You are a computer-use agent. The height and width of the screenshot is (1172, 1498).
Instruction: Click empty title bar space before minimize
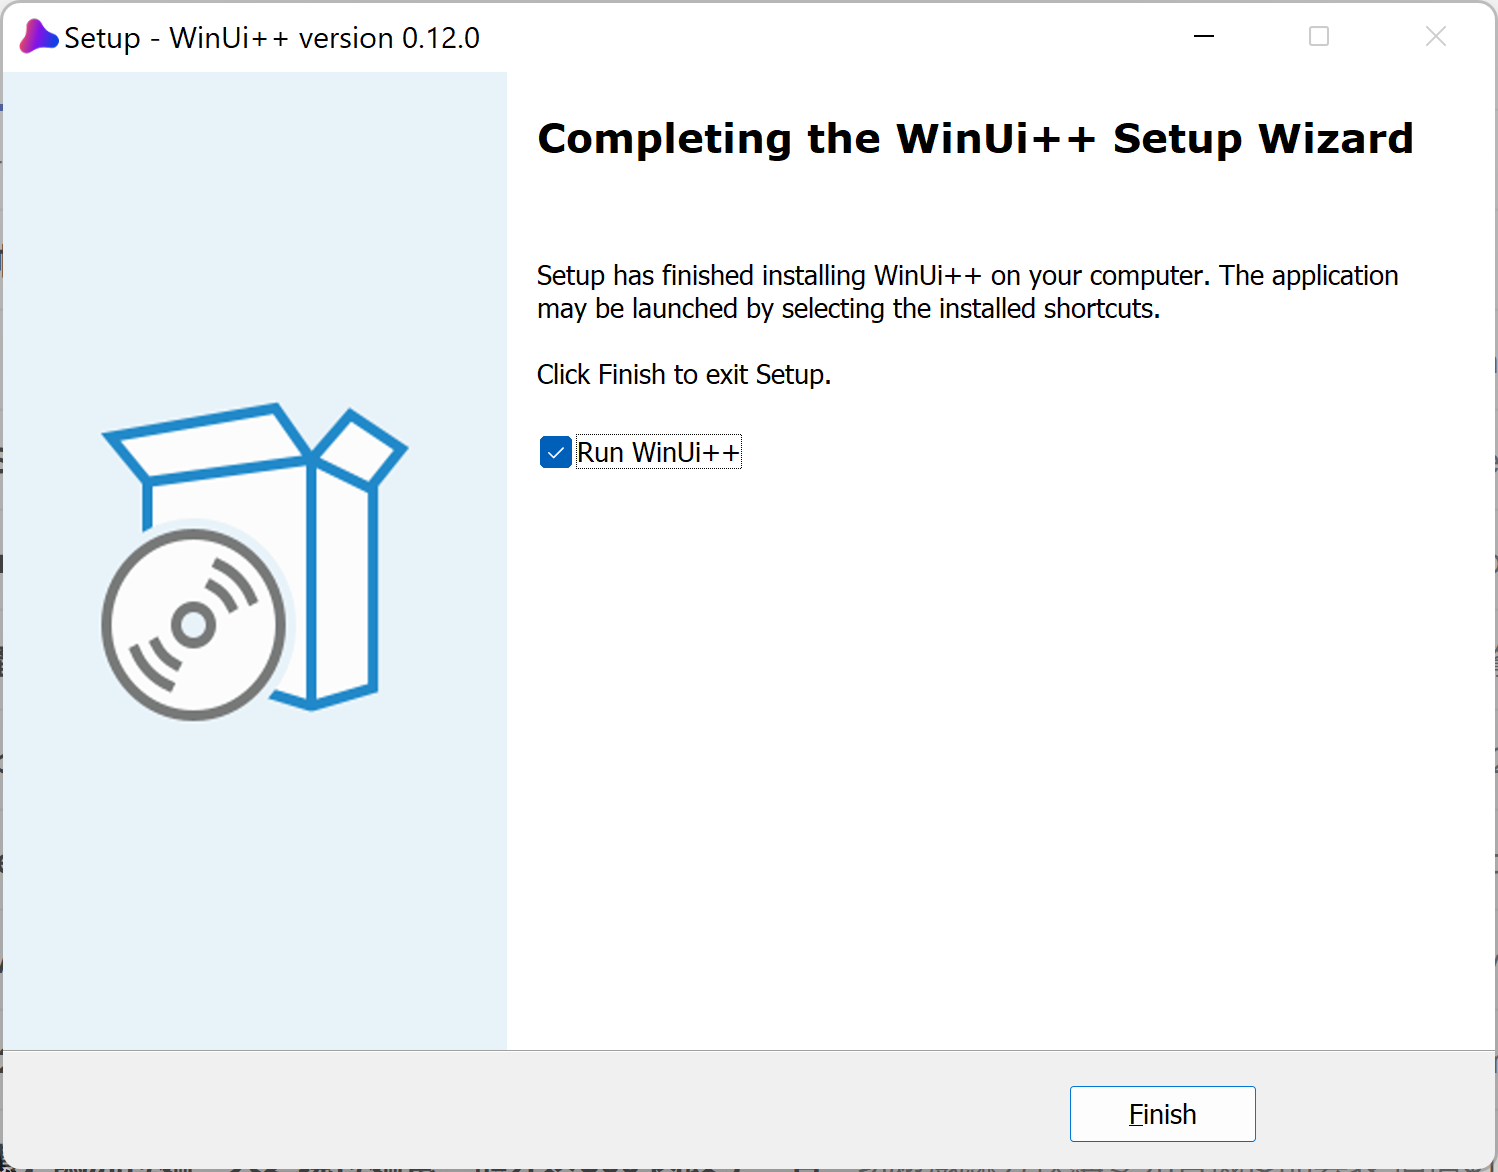click(x=830, y=37)
